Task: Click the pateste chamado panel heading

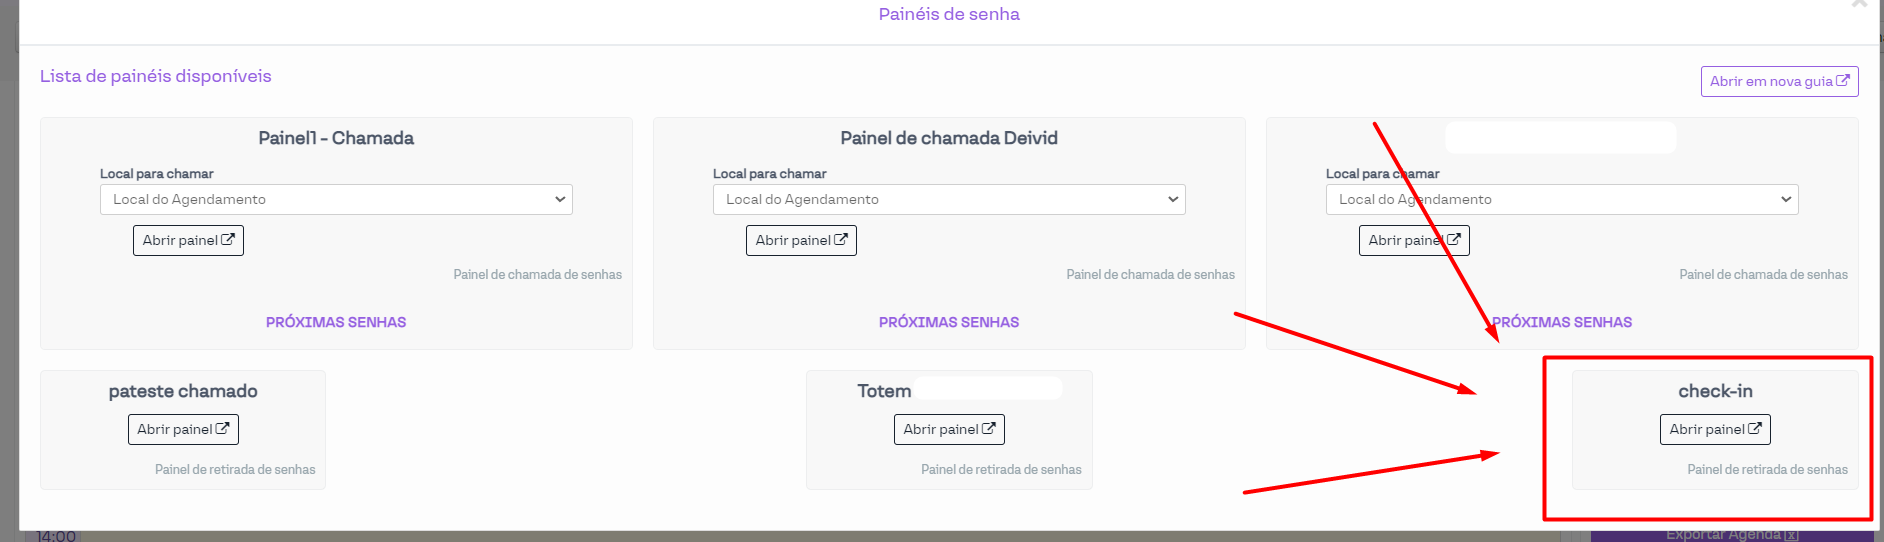Action: [x=183, y=391]
